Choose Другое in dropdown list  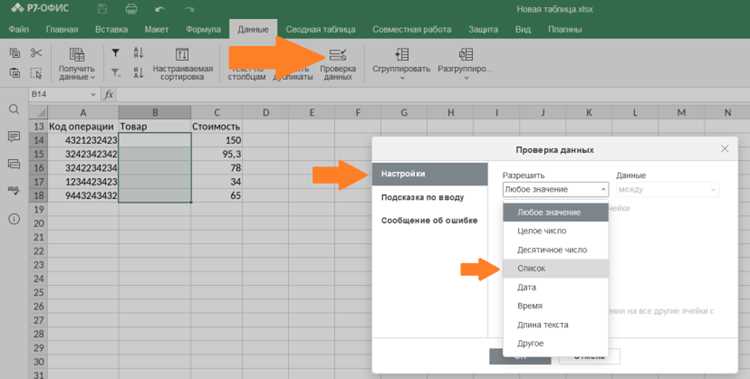pos(555,343)
